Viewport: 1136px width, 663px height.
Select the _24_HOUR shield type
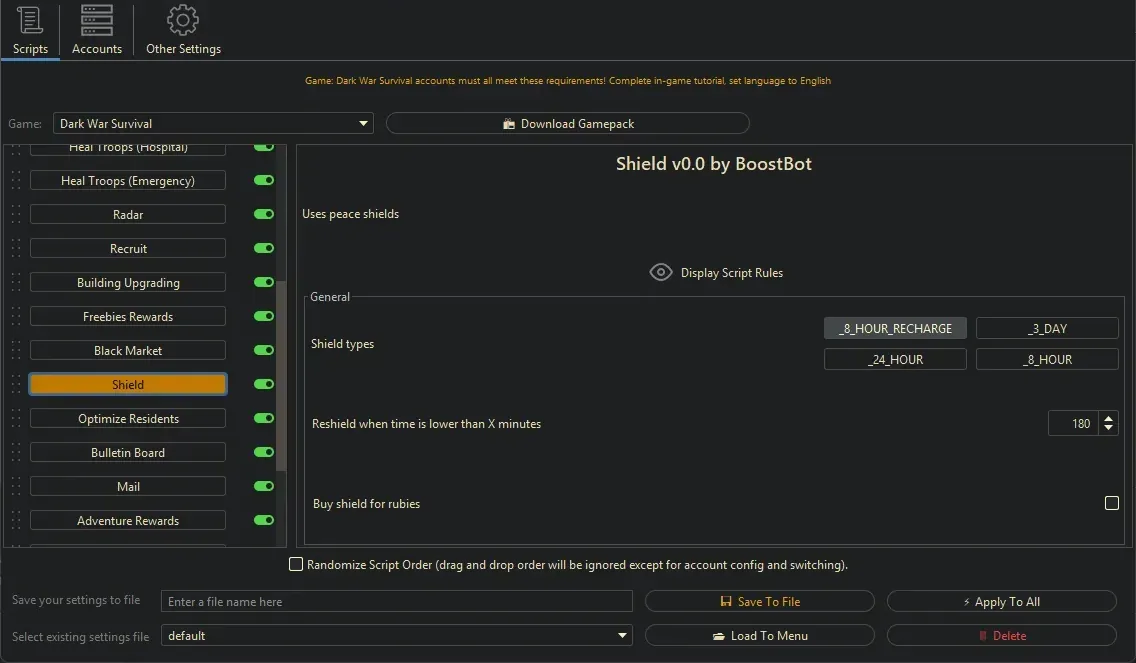click(x=895, y=359)
